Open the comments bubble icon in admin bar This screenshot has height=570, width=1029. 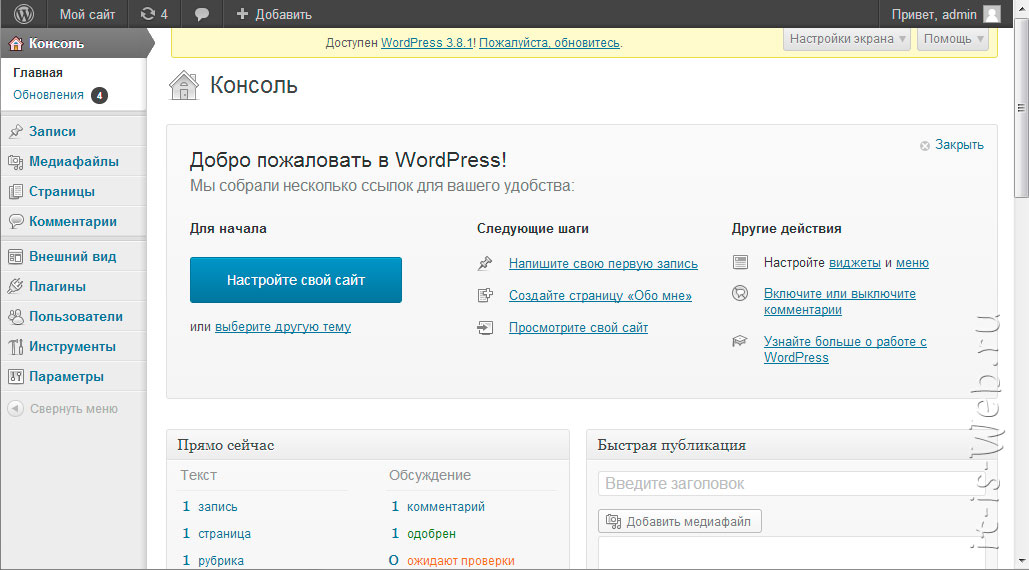coord(201,14)
